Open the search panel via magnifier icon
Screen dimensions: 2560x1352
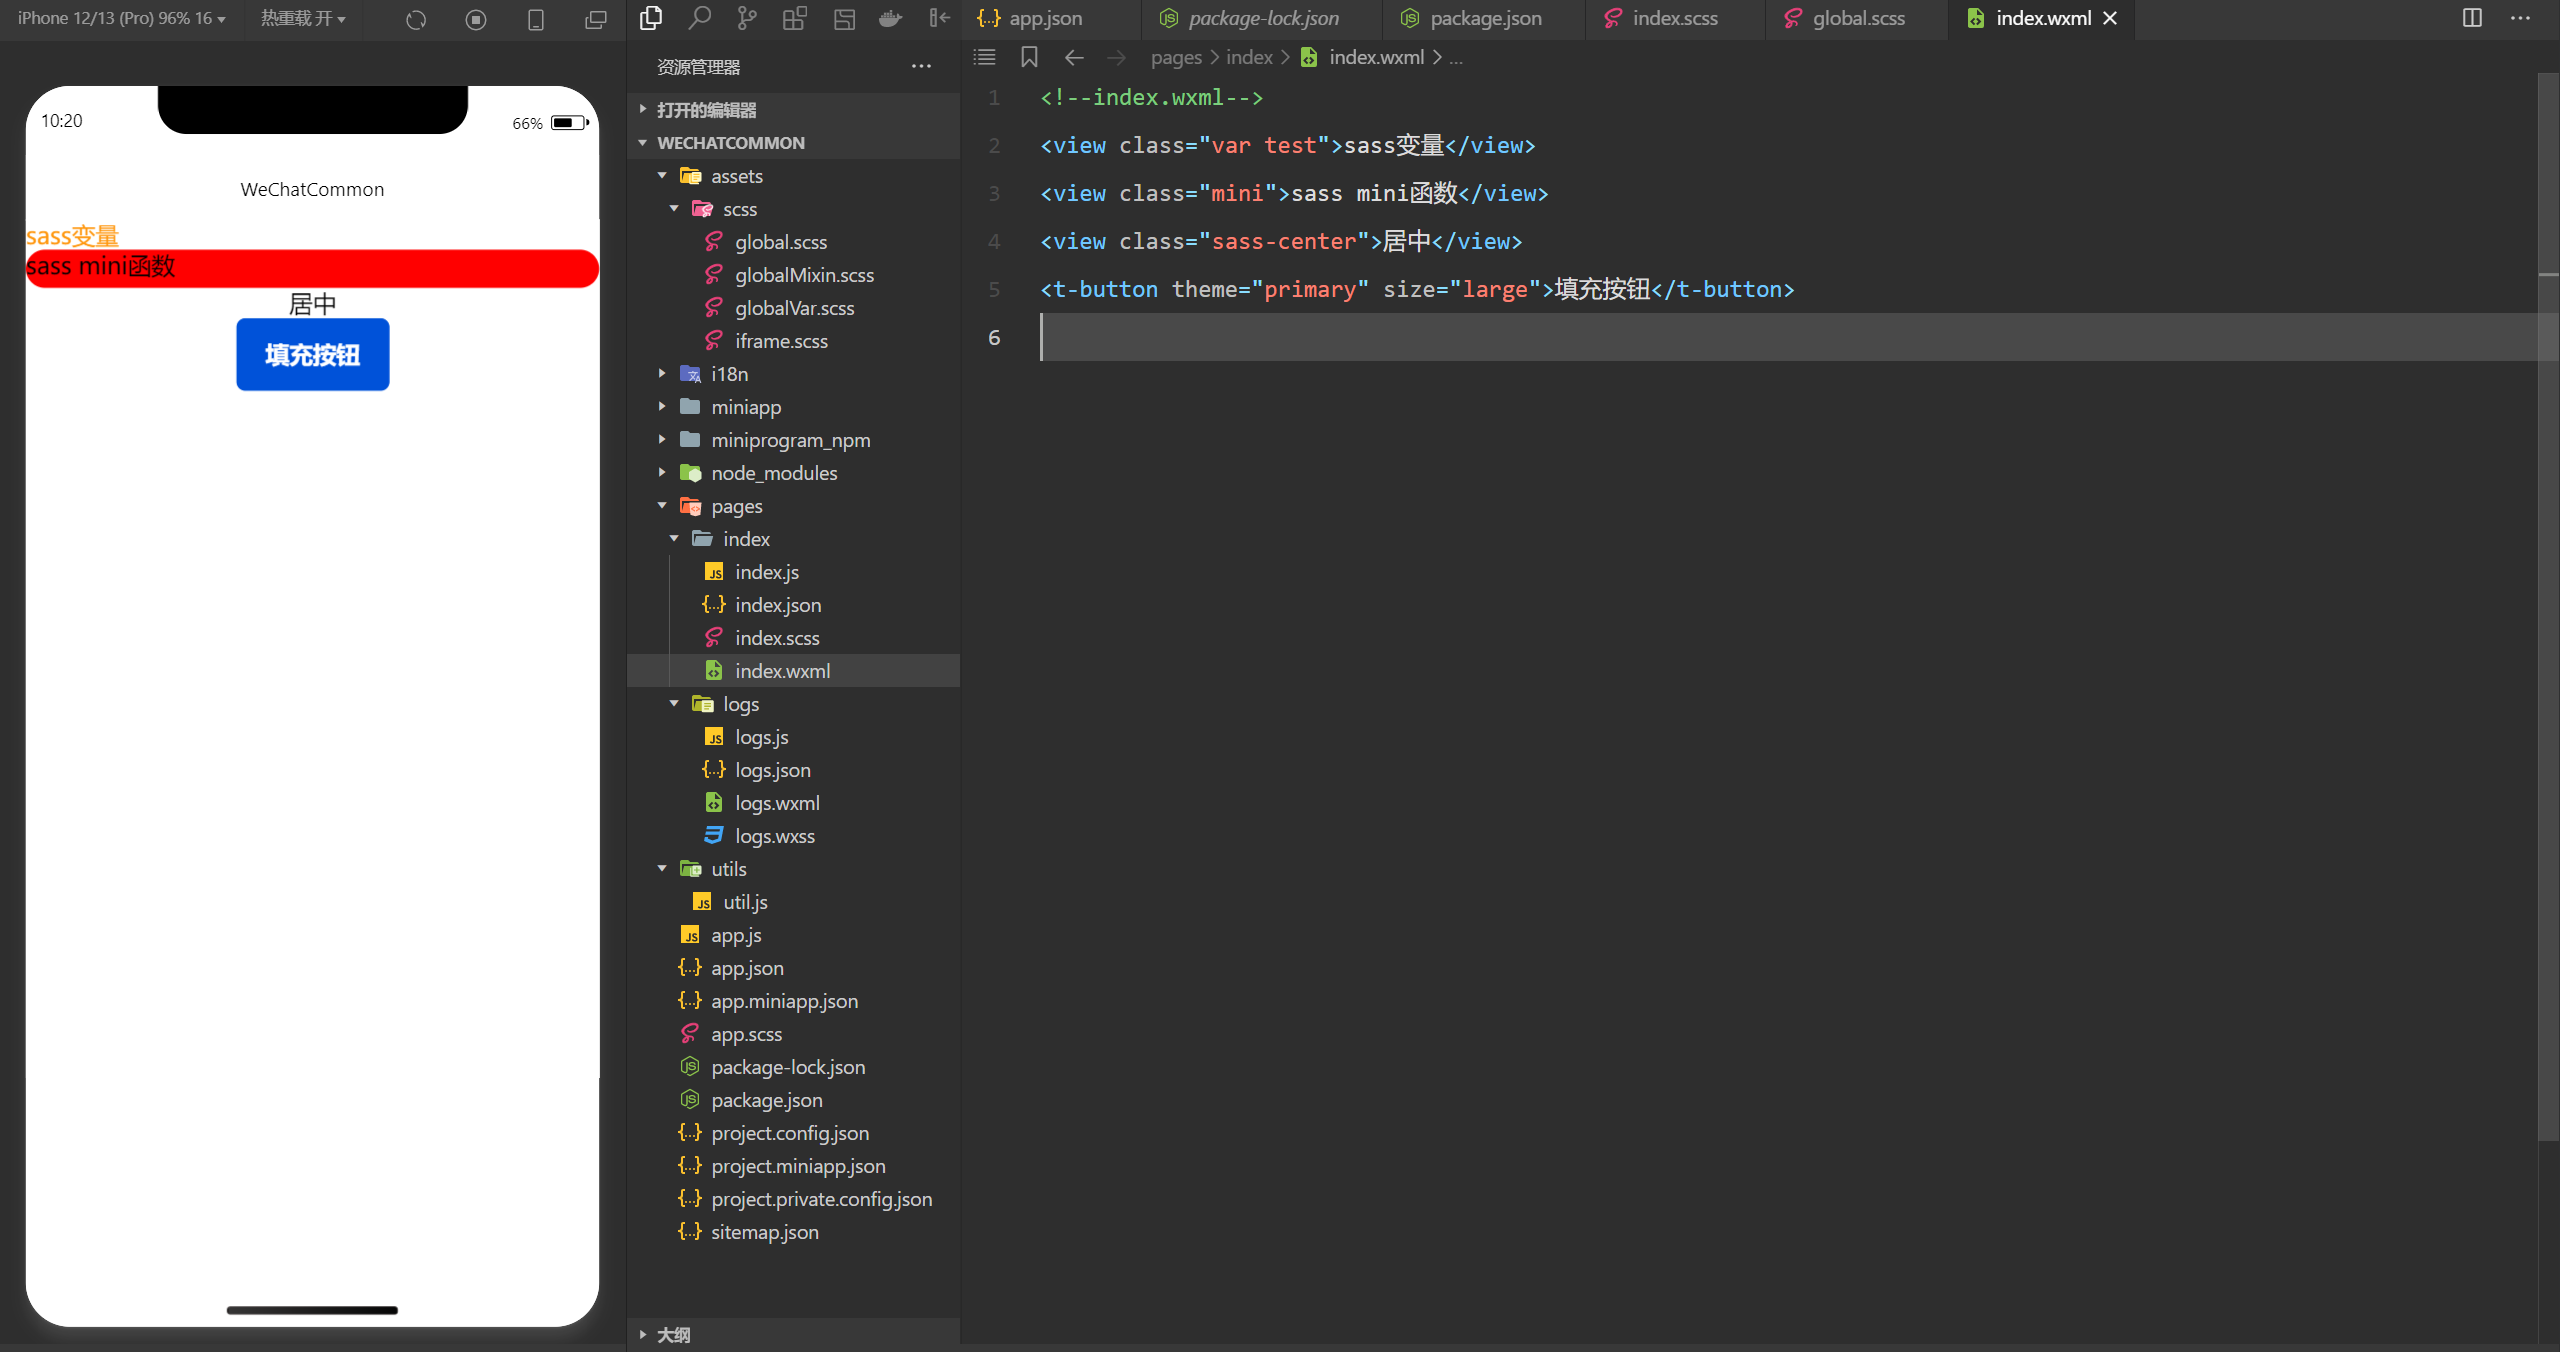coord(700,18)
